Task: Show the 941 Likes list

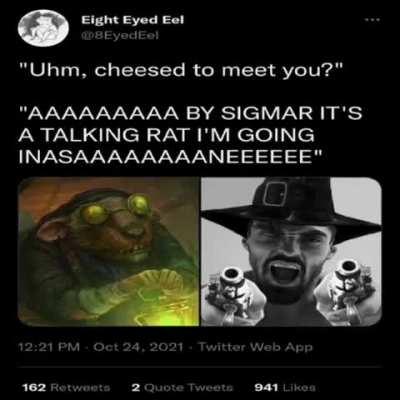Action: (285, 387)
